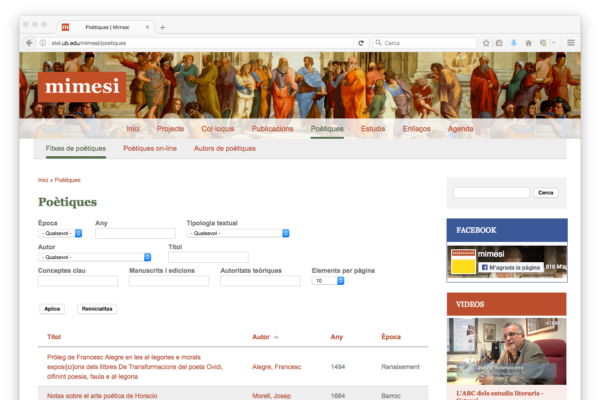Click the Conceptes clau input field
The image size is (600, 400).
77,281
